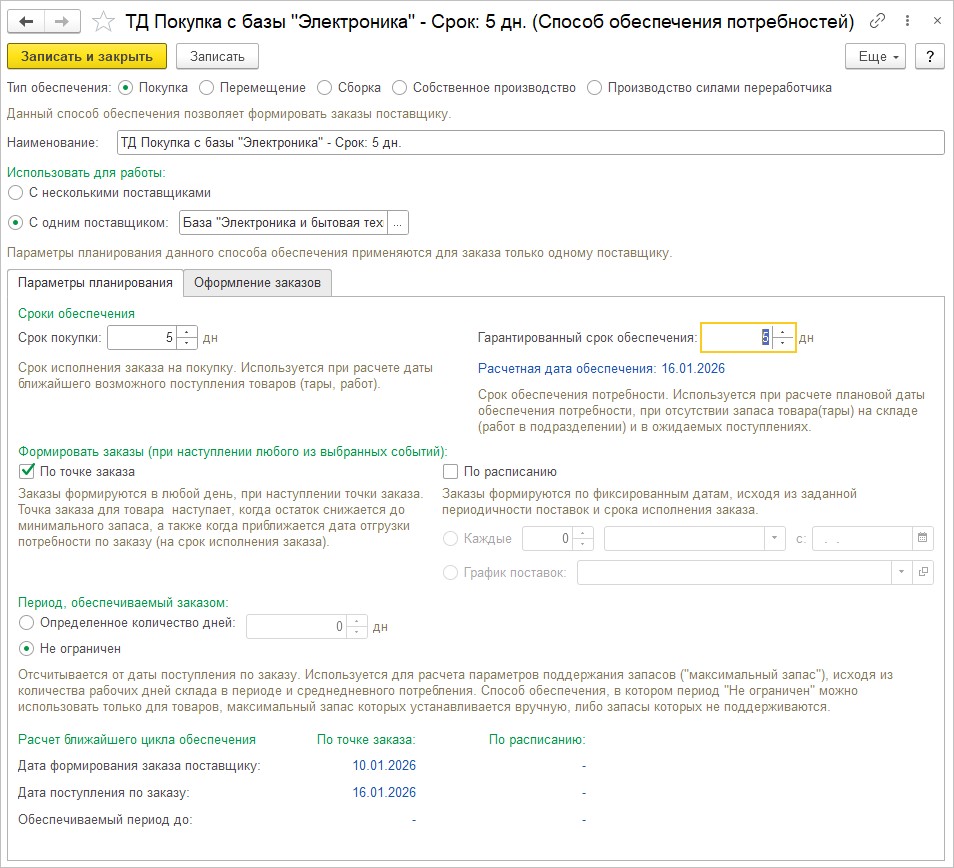
Task: Switch to 'Оформление заказов' tab
Action: [x=257, y=283]
